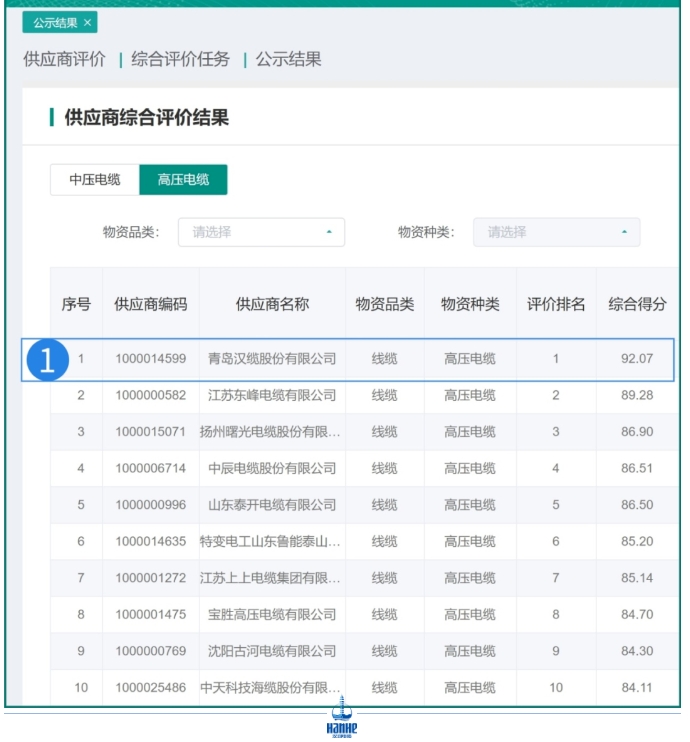Open the 物资品类 dropdown
Screen dimensions: 690x742
coord(261,232)
